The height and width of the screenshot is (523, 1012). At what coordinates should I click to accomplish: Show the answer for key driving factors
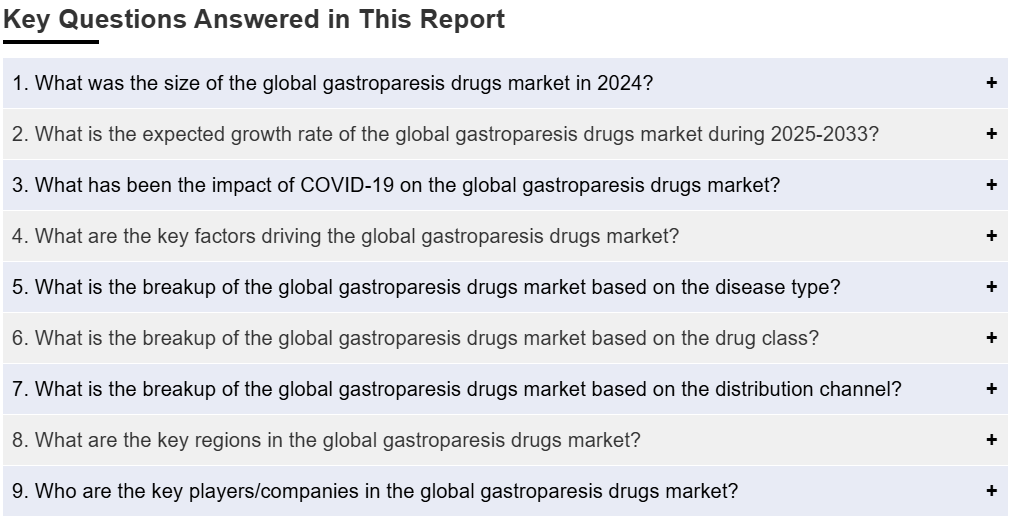click(x=505, y=236)
